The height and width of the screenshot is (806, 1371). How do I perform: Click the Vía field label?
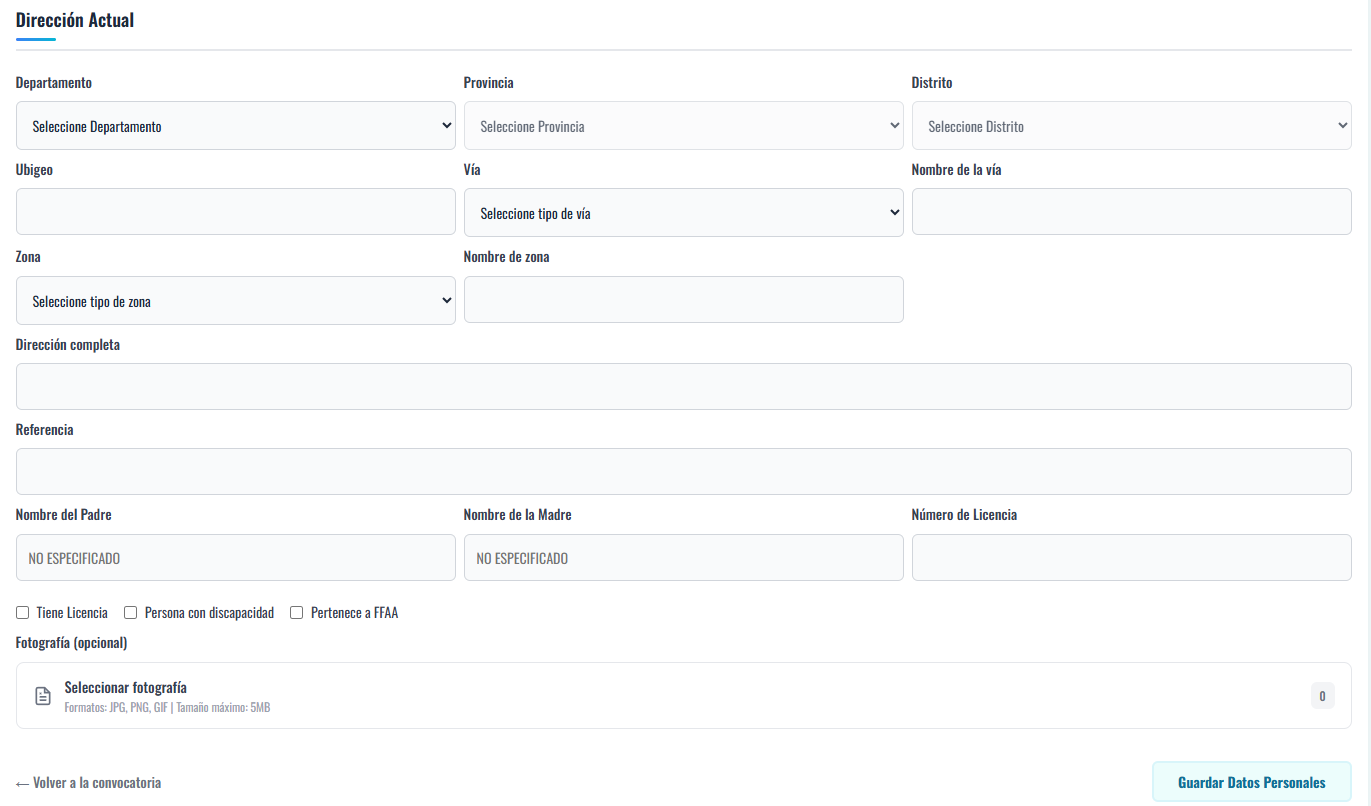click(472, 170)
